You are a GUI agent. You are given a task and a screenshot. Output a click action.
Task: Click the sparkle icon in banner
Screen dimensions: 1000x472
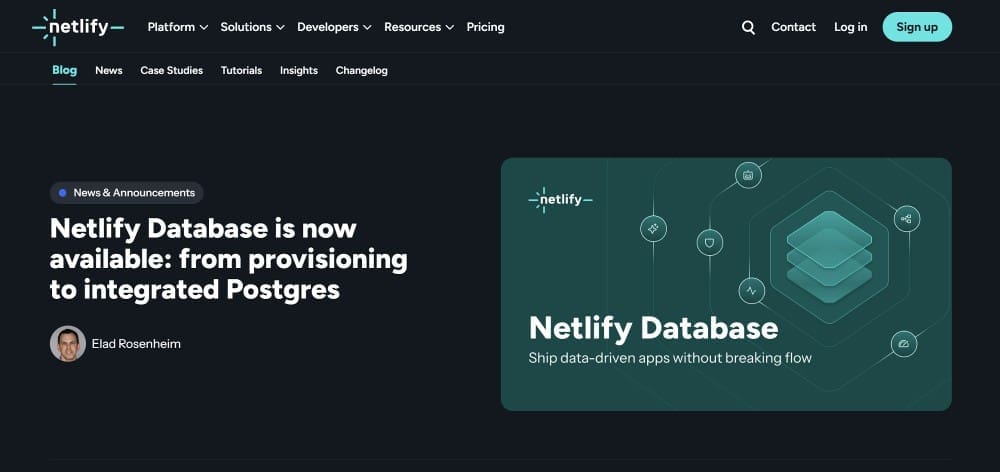653,228
